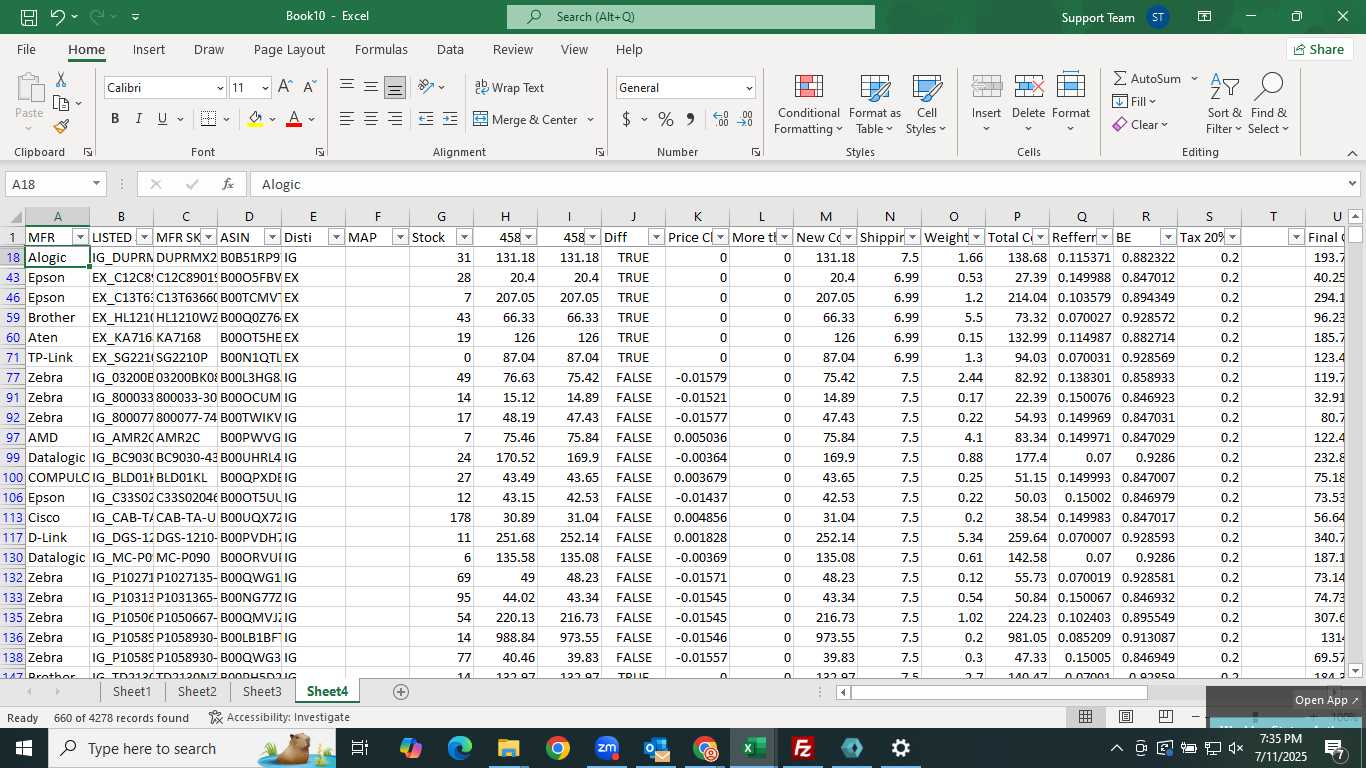Open Conditional Formatting menu

click(809, 104)
